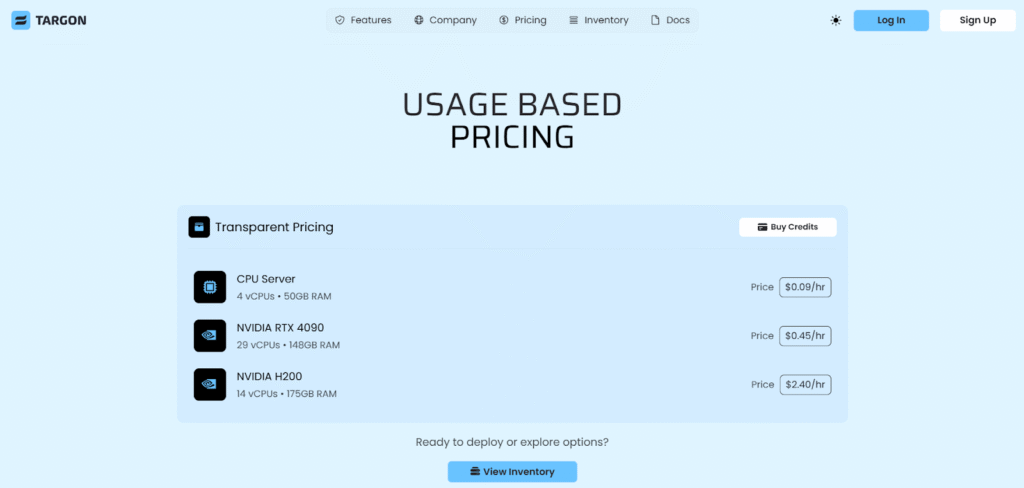Click the View Inventory button
The image size is (1024, 488).
pos(512,471)
